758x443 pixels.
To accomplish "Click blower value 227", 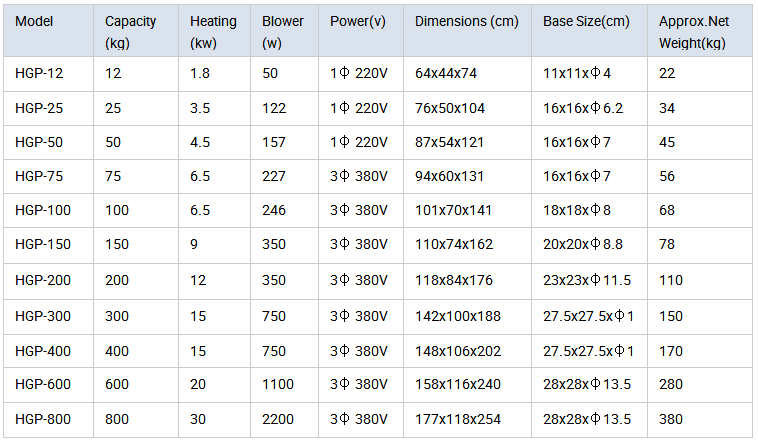I will point(274,177).
